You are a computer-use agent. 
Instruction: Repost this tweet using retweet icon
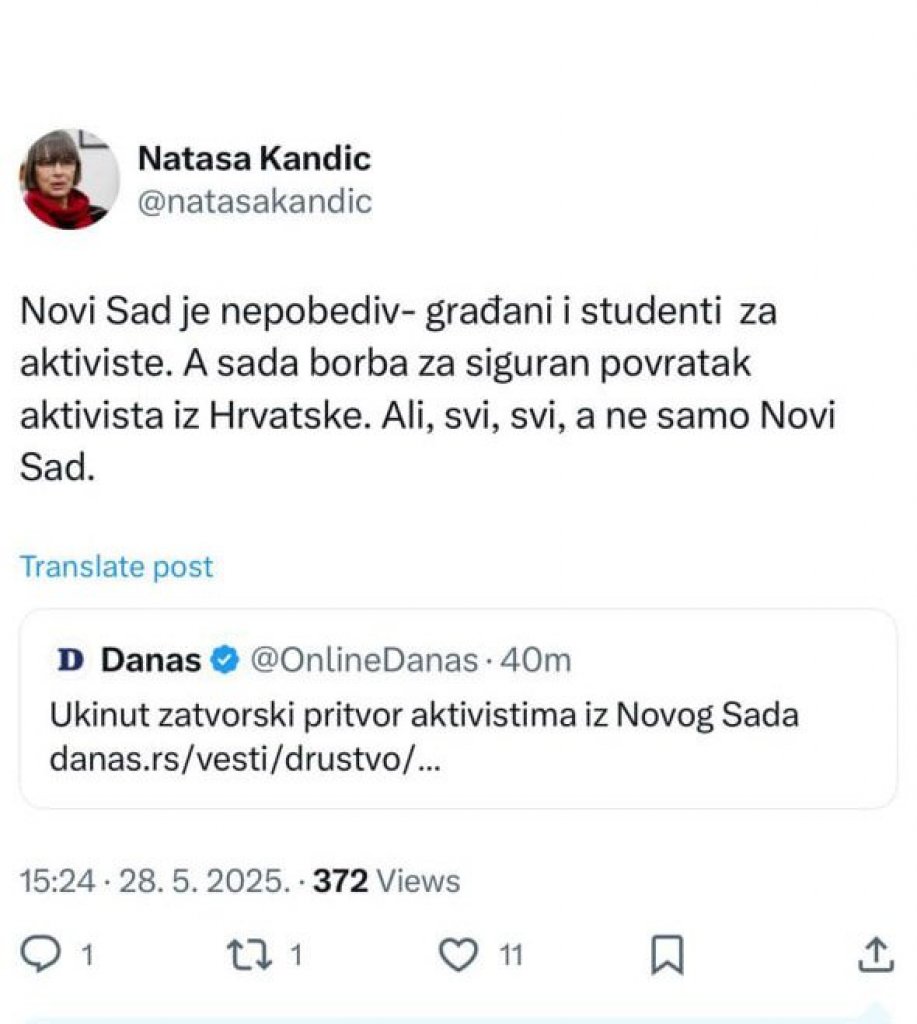tap(248, 955)
